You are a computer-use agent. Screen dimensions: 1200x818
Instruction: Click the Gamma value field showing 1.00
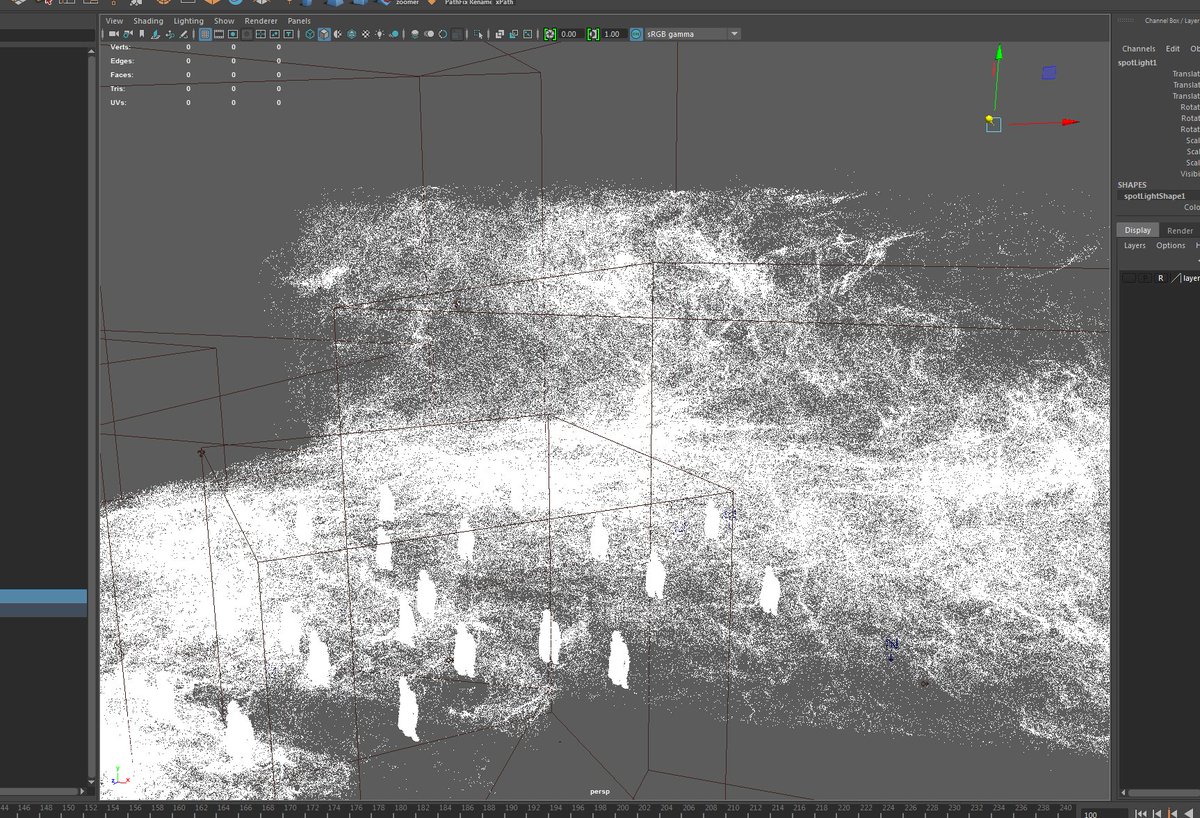coord(614,34)
